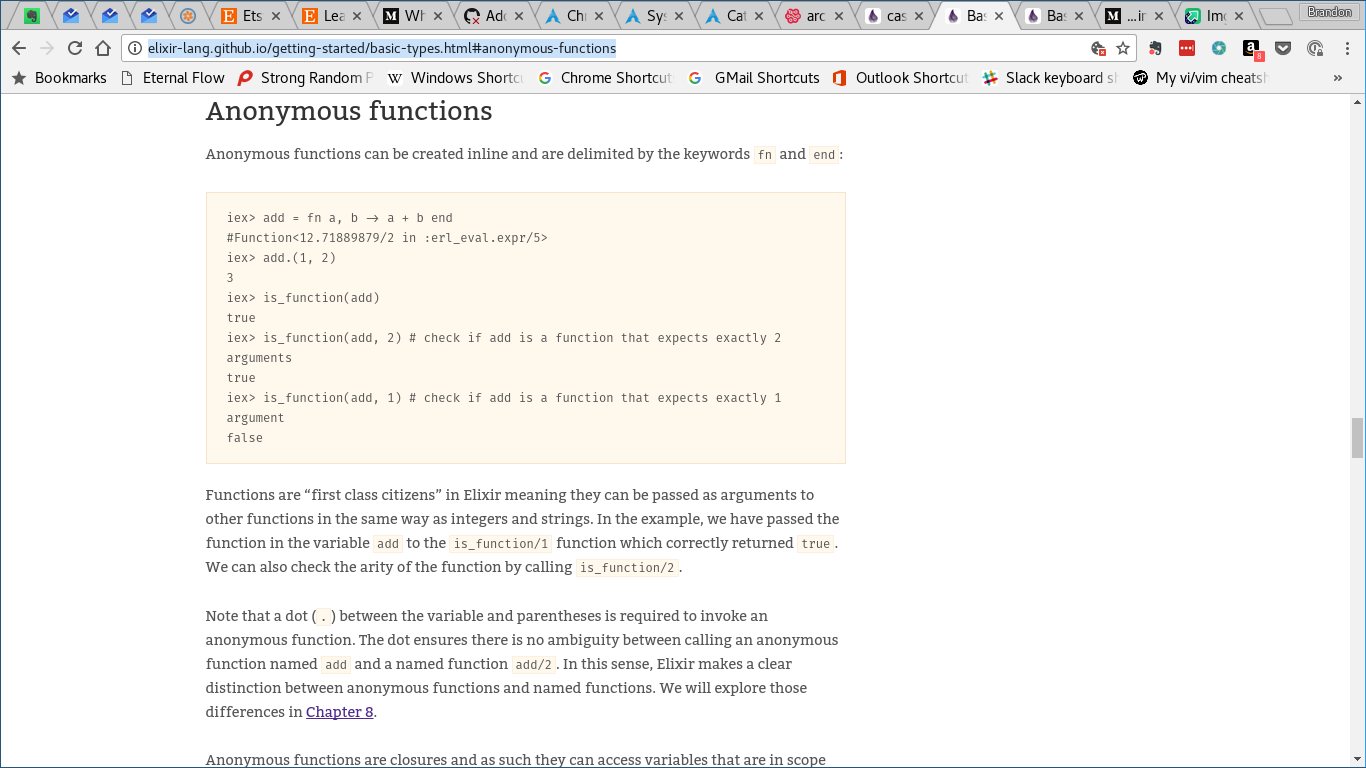Click the inline code 'is_function/1'
Screen dimensions: 1366x768
tap(500, 544)
